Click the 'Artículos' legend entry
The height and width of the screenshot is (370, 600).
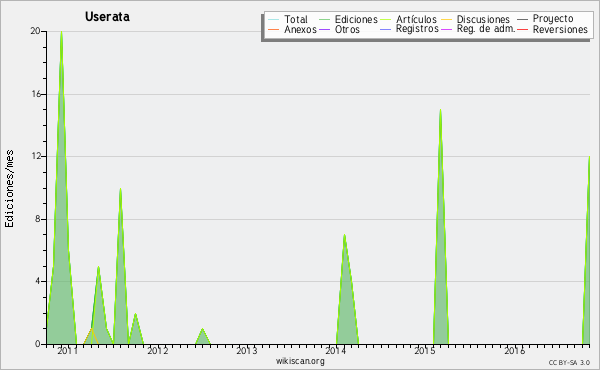click(x=408, y=19)
